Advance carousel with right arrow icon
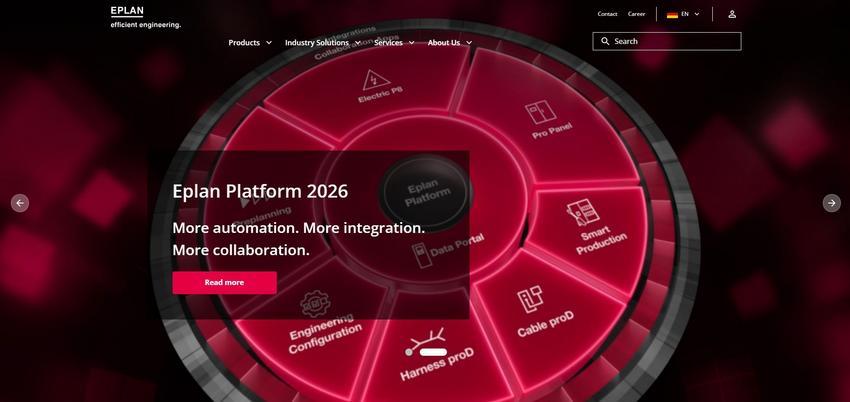Screen dimensions: 850x402 tap(832, 203)
